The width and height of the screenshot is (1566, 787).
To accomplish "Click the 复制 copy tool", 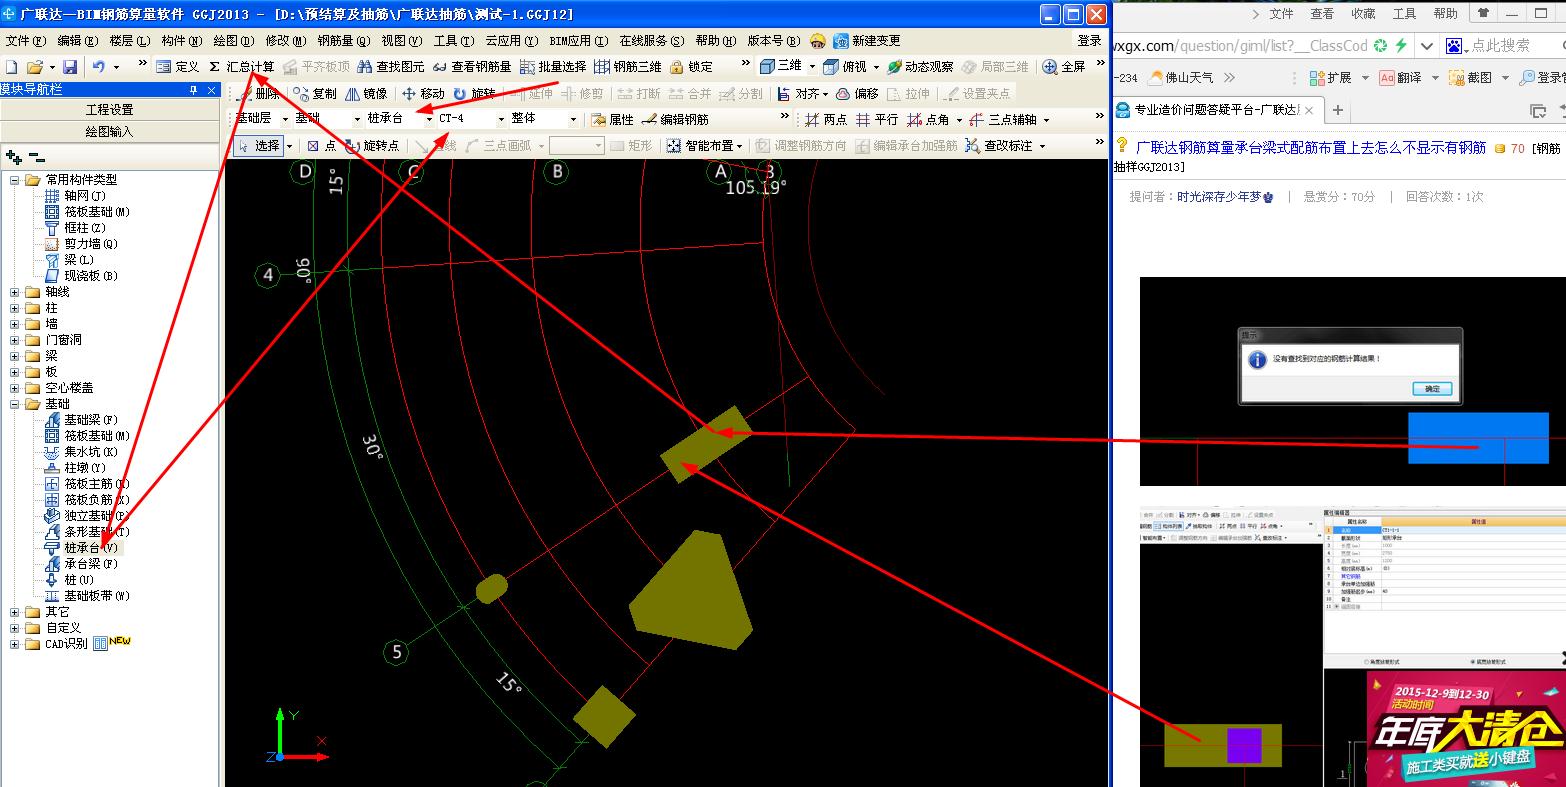I will pos(315,93).
